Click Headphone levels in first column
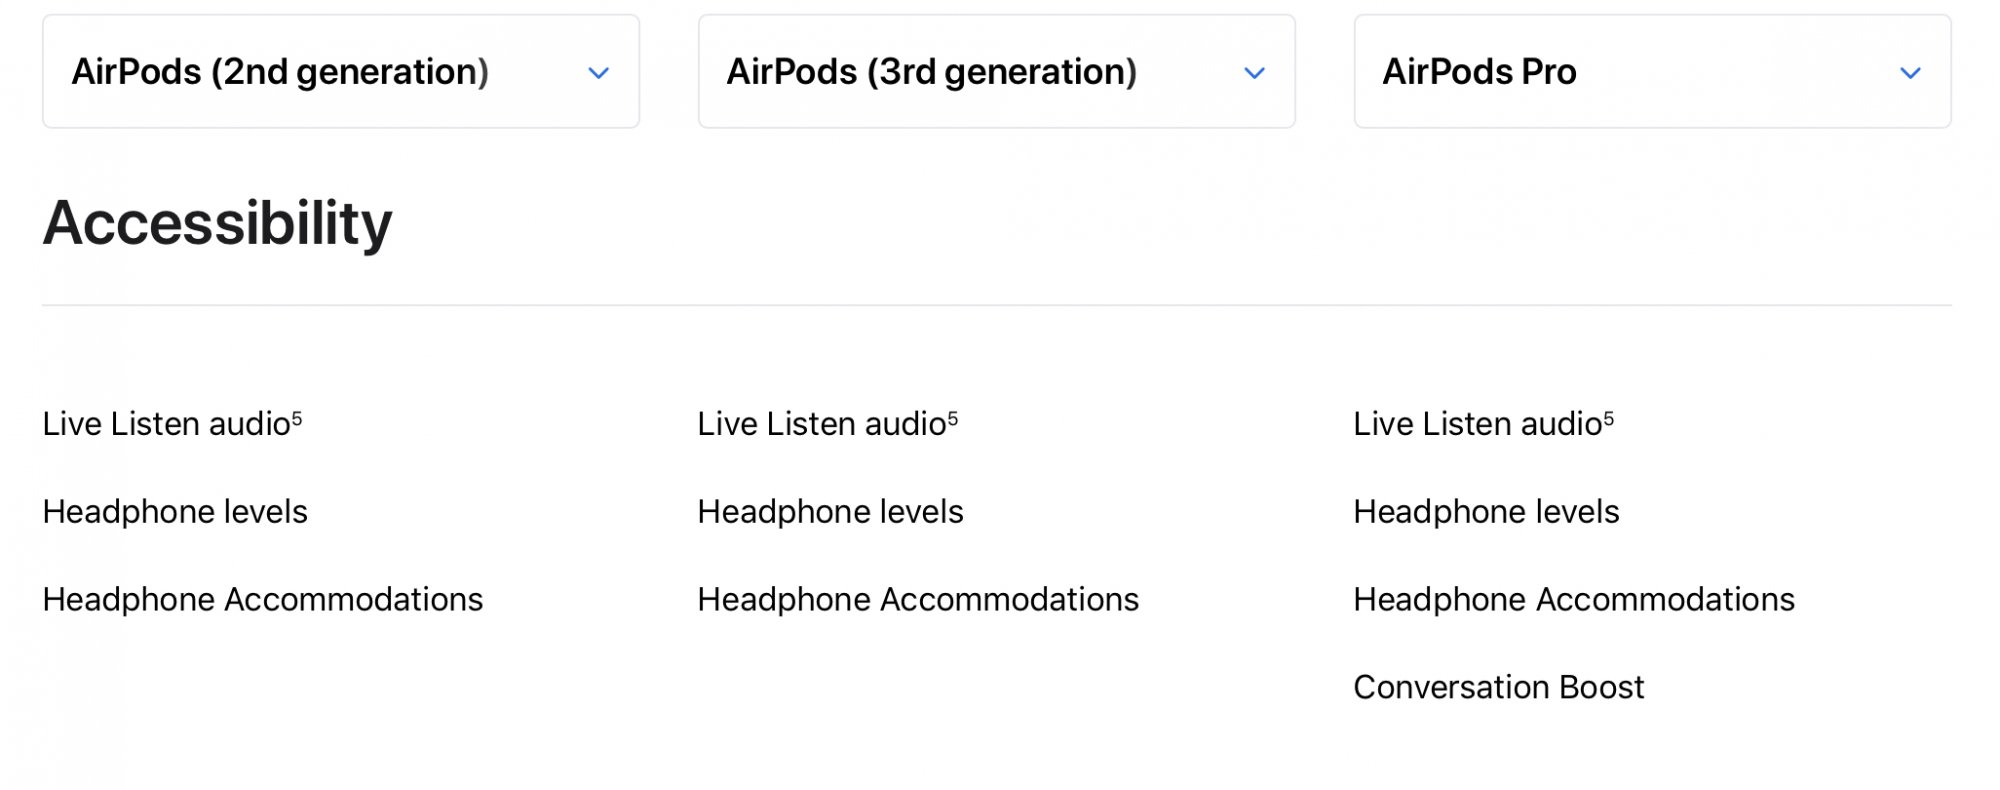The height and width of the screenshot is (790, 2000). 175,512
